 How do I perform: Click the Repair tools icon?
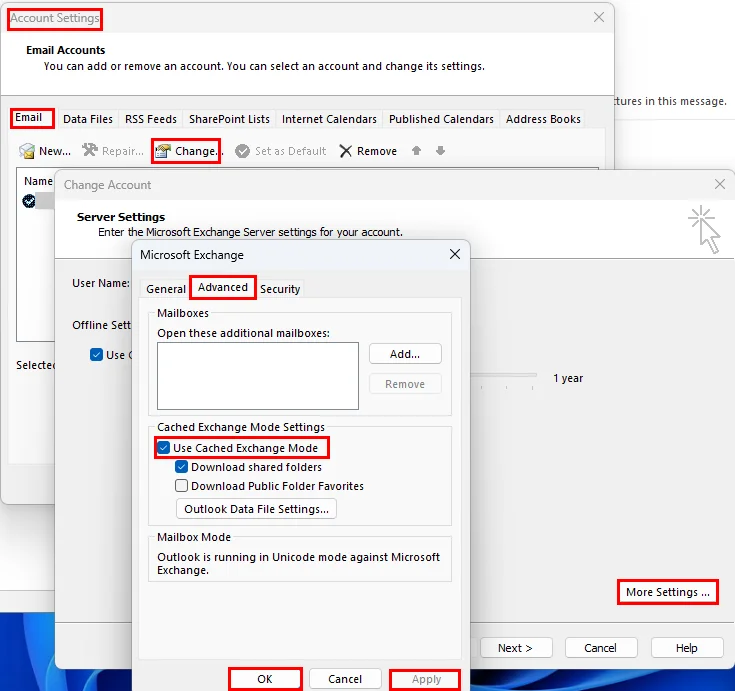pyautogui.click(x=90, y=150)
